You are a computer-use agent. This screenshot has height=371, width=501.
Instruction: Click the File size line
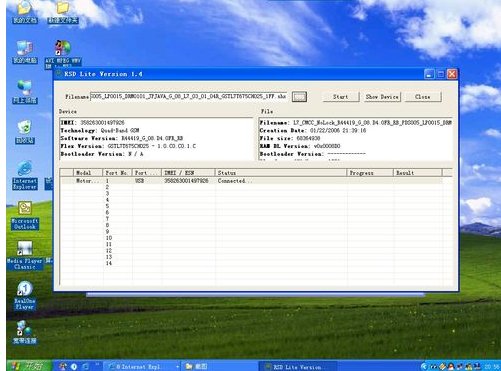[x=290, y=138]
